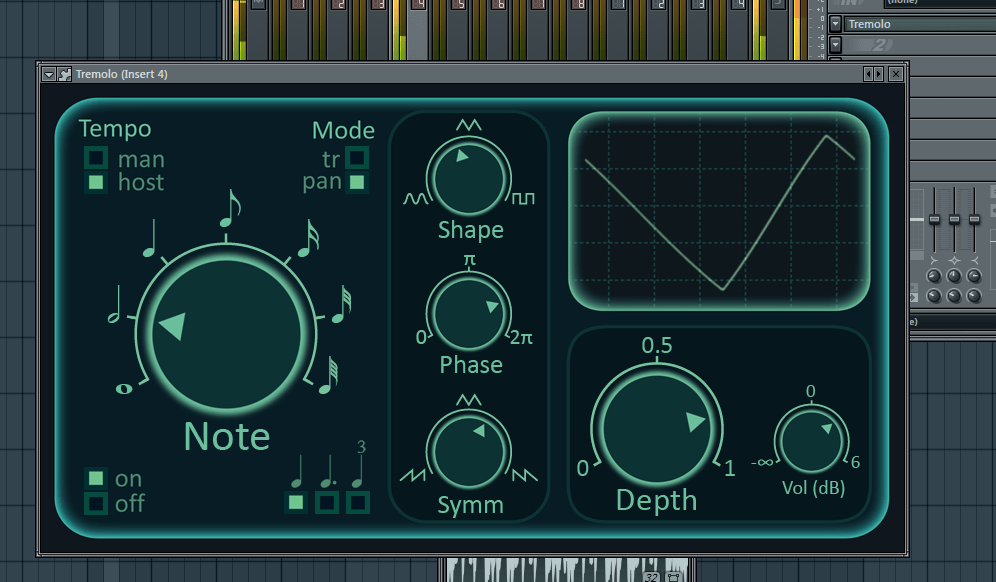The width and height of the screenshot is (996, 582).
Task: Enable the triplet-note checkbox
Action: [358, 503]
